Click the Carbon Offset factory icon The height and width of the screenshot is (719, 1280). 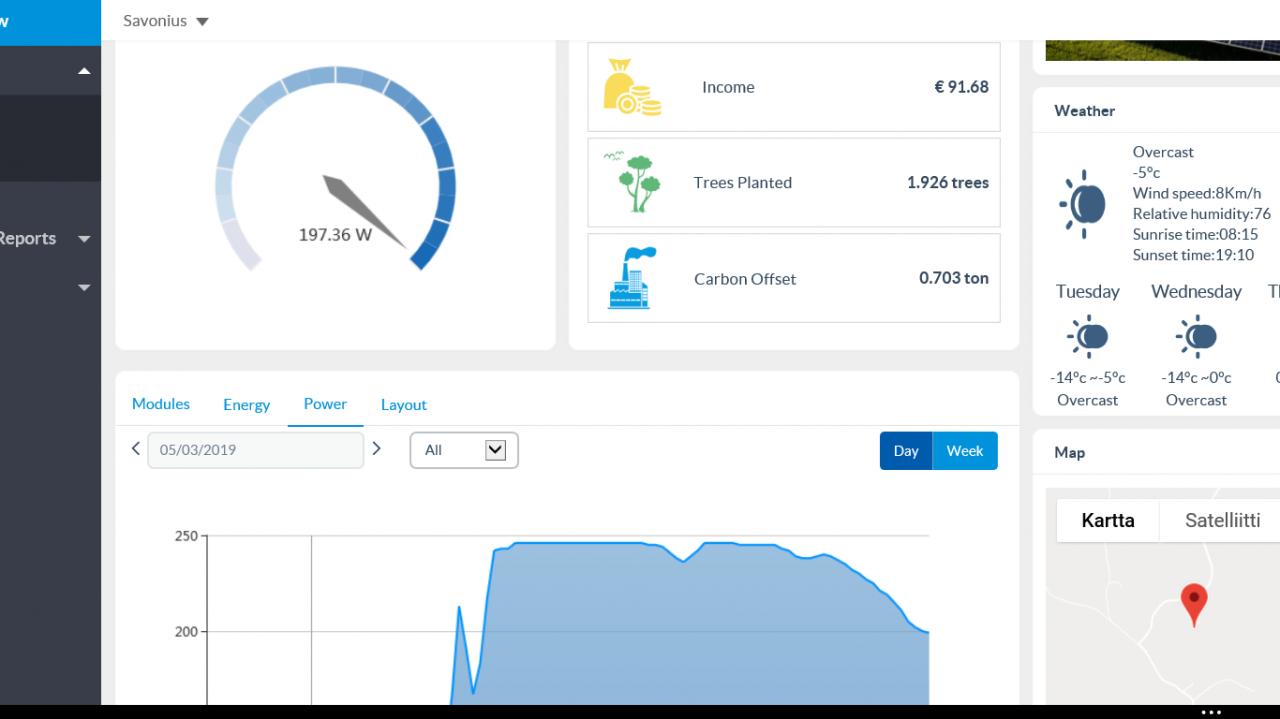[x=632, y=278]
